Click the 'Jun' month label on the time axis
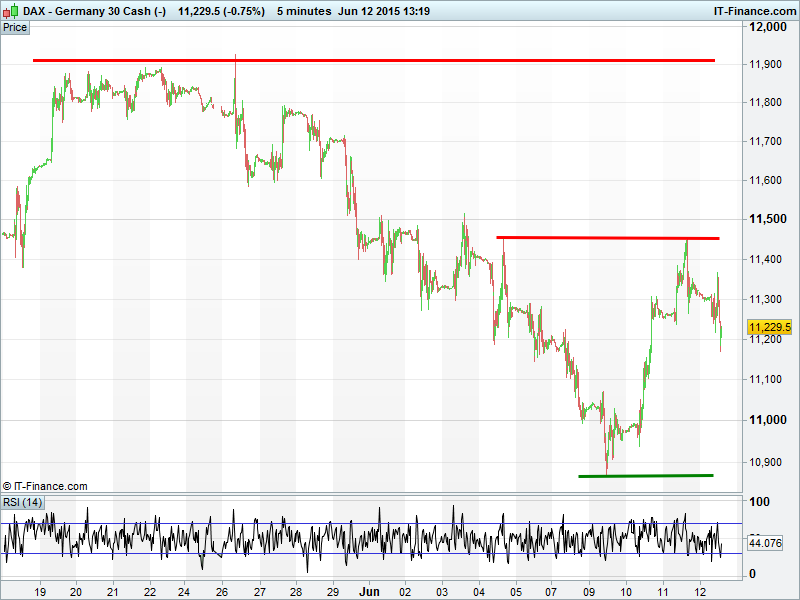The image size is (800, 600). (x=369, y=592)
